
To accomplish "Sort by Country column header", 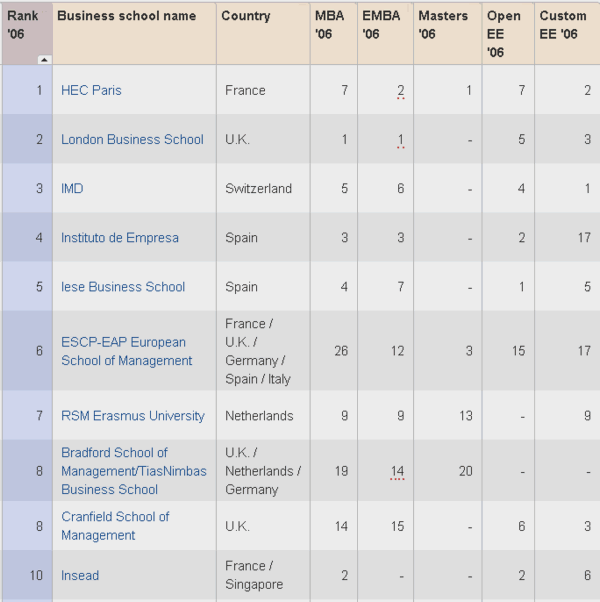I will tap(263, 33).
